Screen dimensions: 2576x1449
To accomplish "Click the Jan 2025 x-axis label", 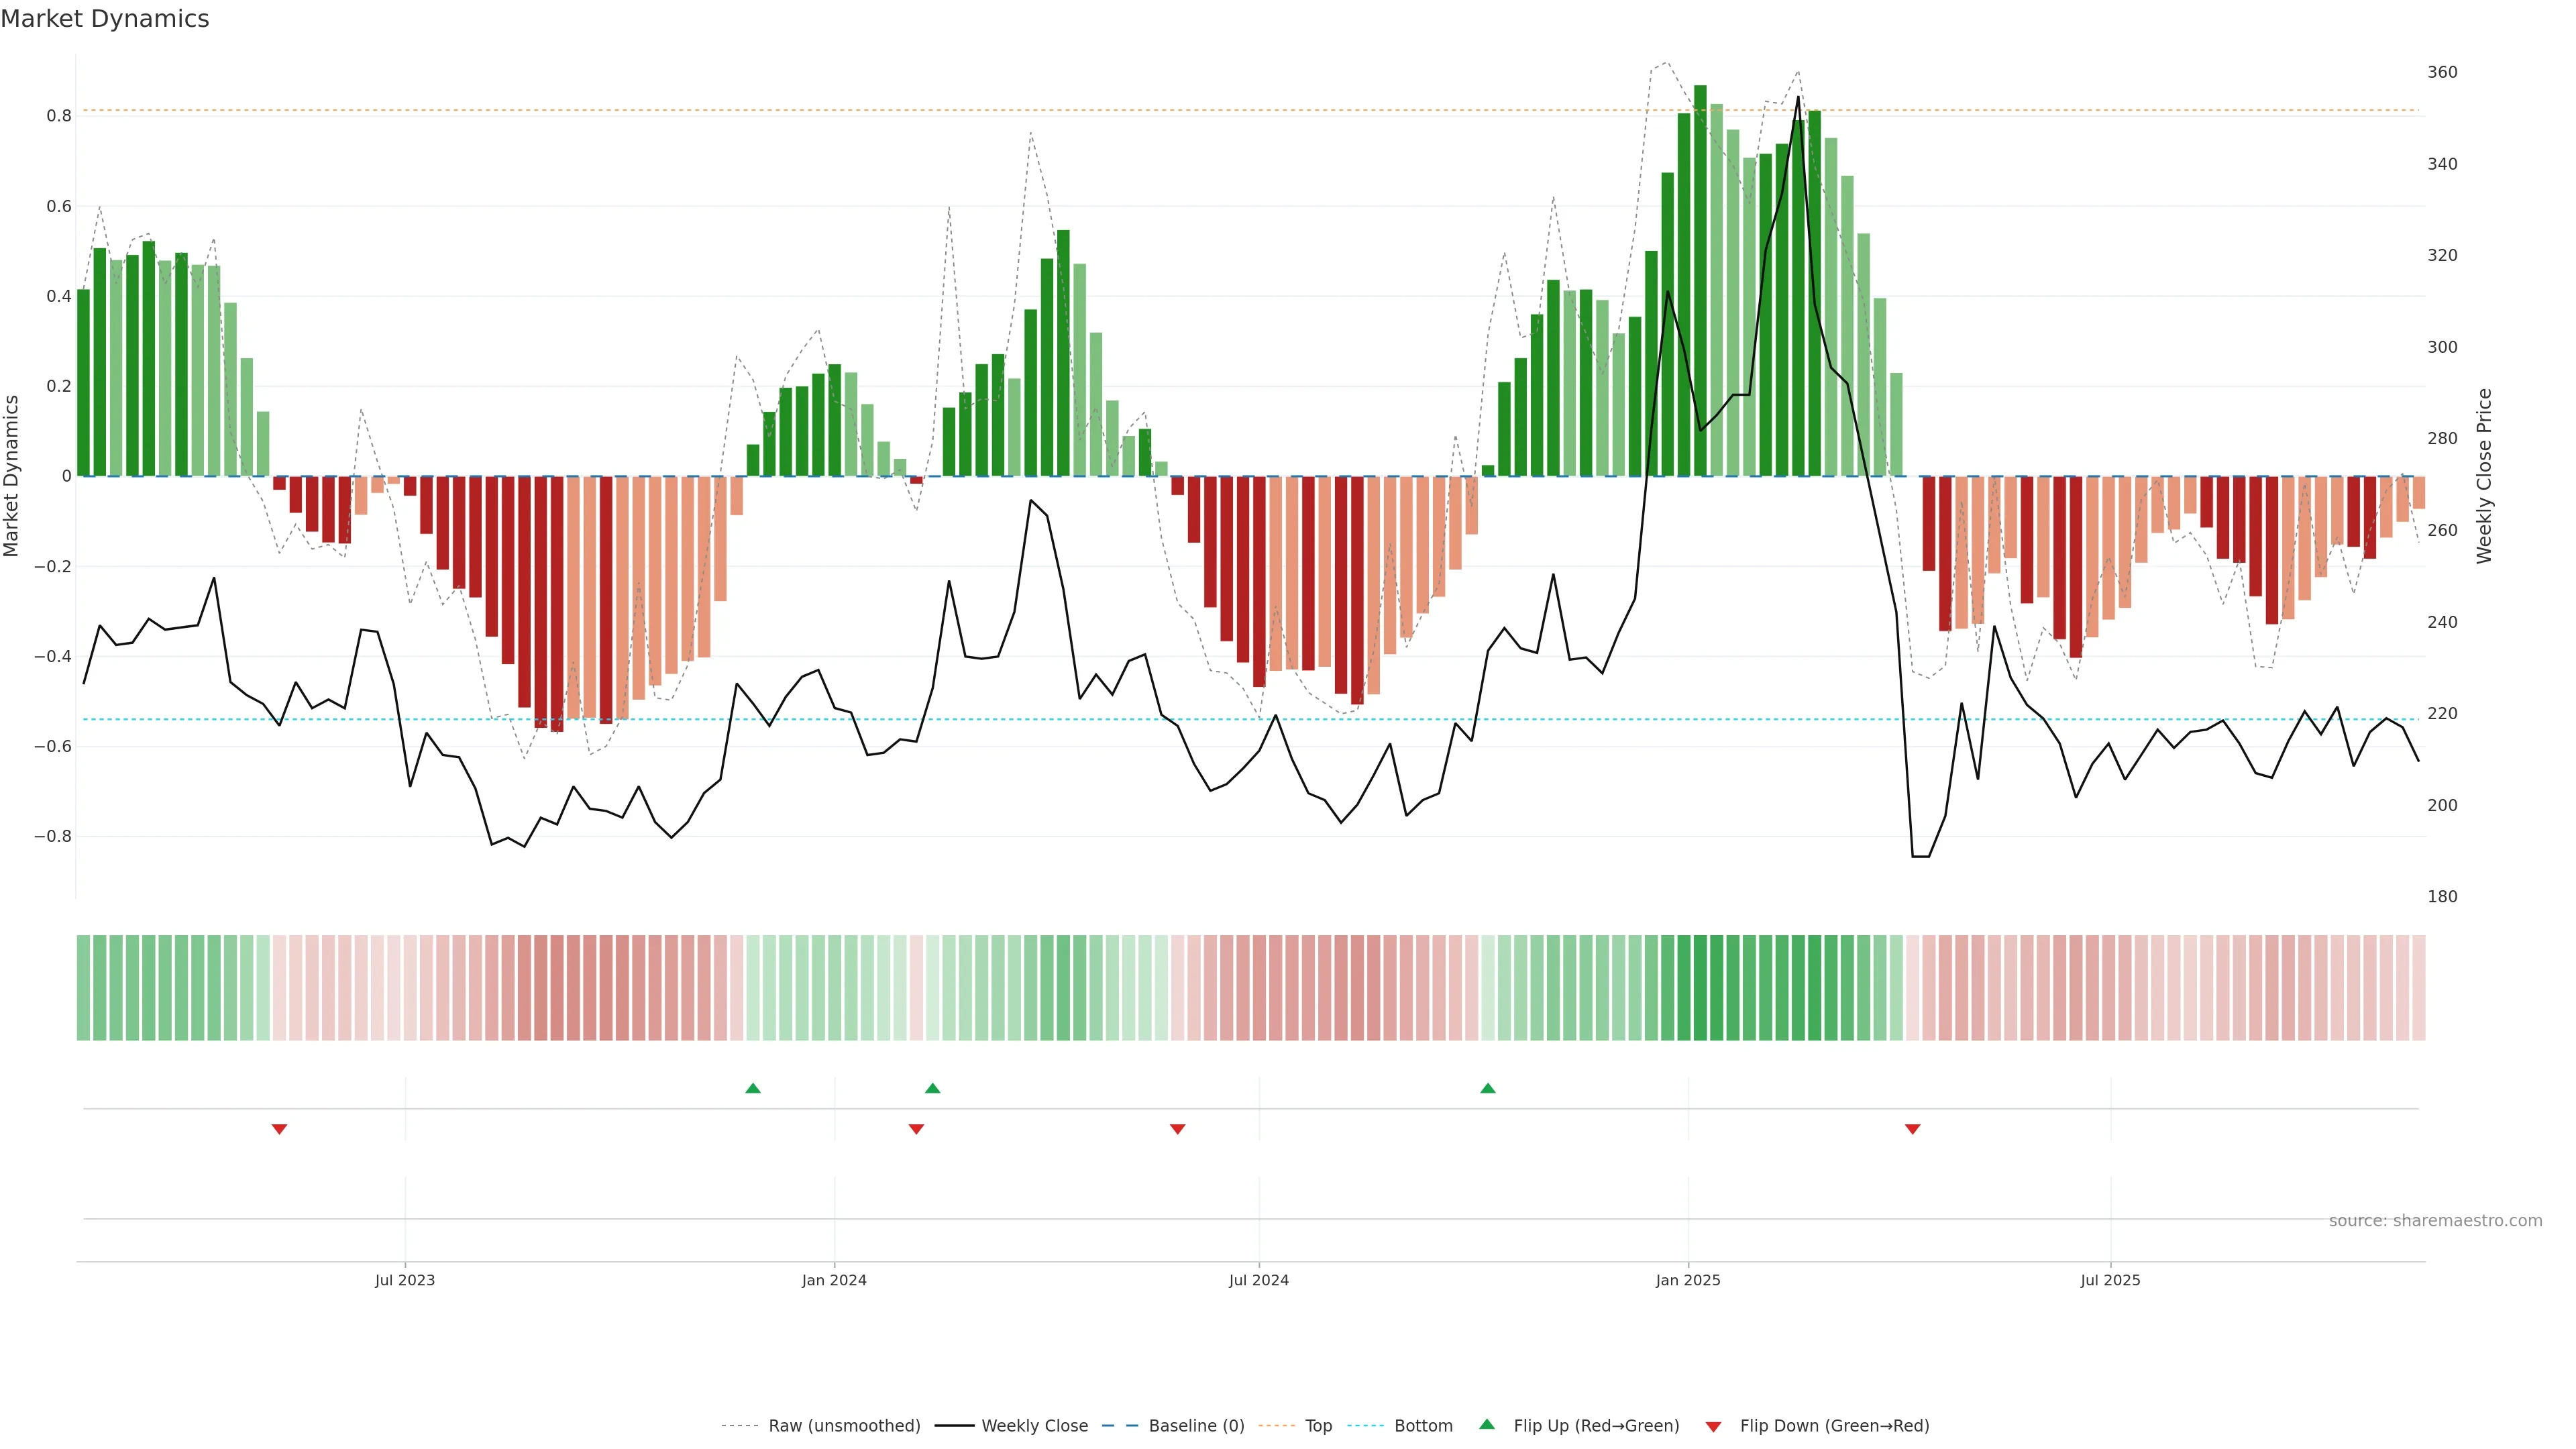I will coord(1688,1280).
